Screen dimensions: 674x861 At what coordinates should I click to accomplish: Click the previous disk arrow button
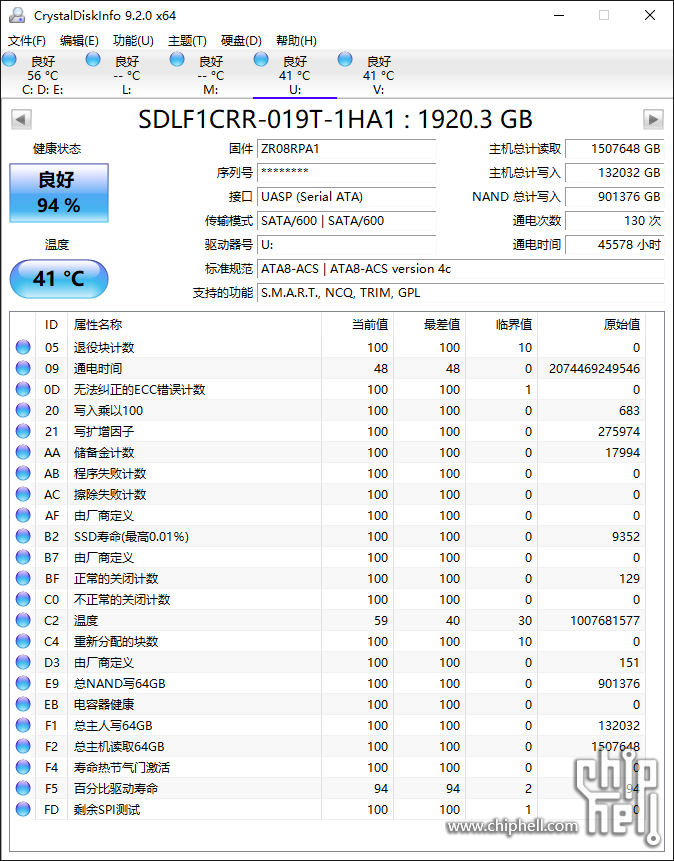21,119
